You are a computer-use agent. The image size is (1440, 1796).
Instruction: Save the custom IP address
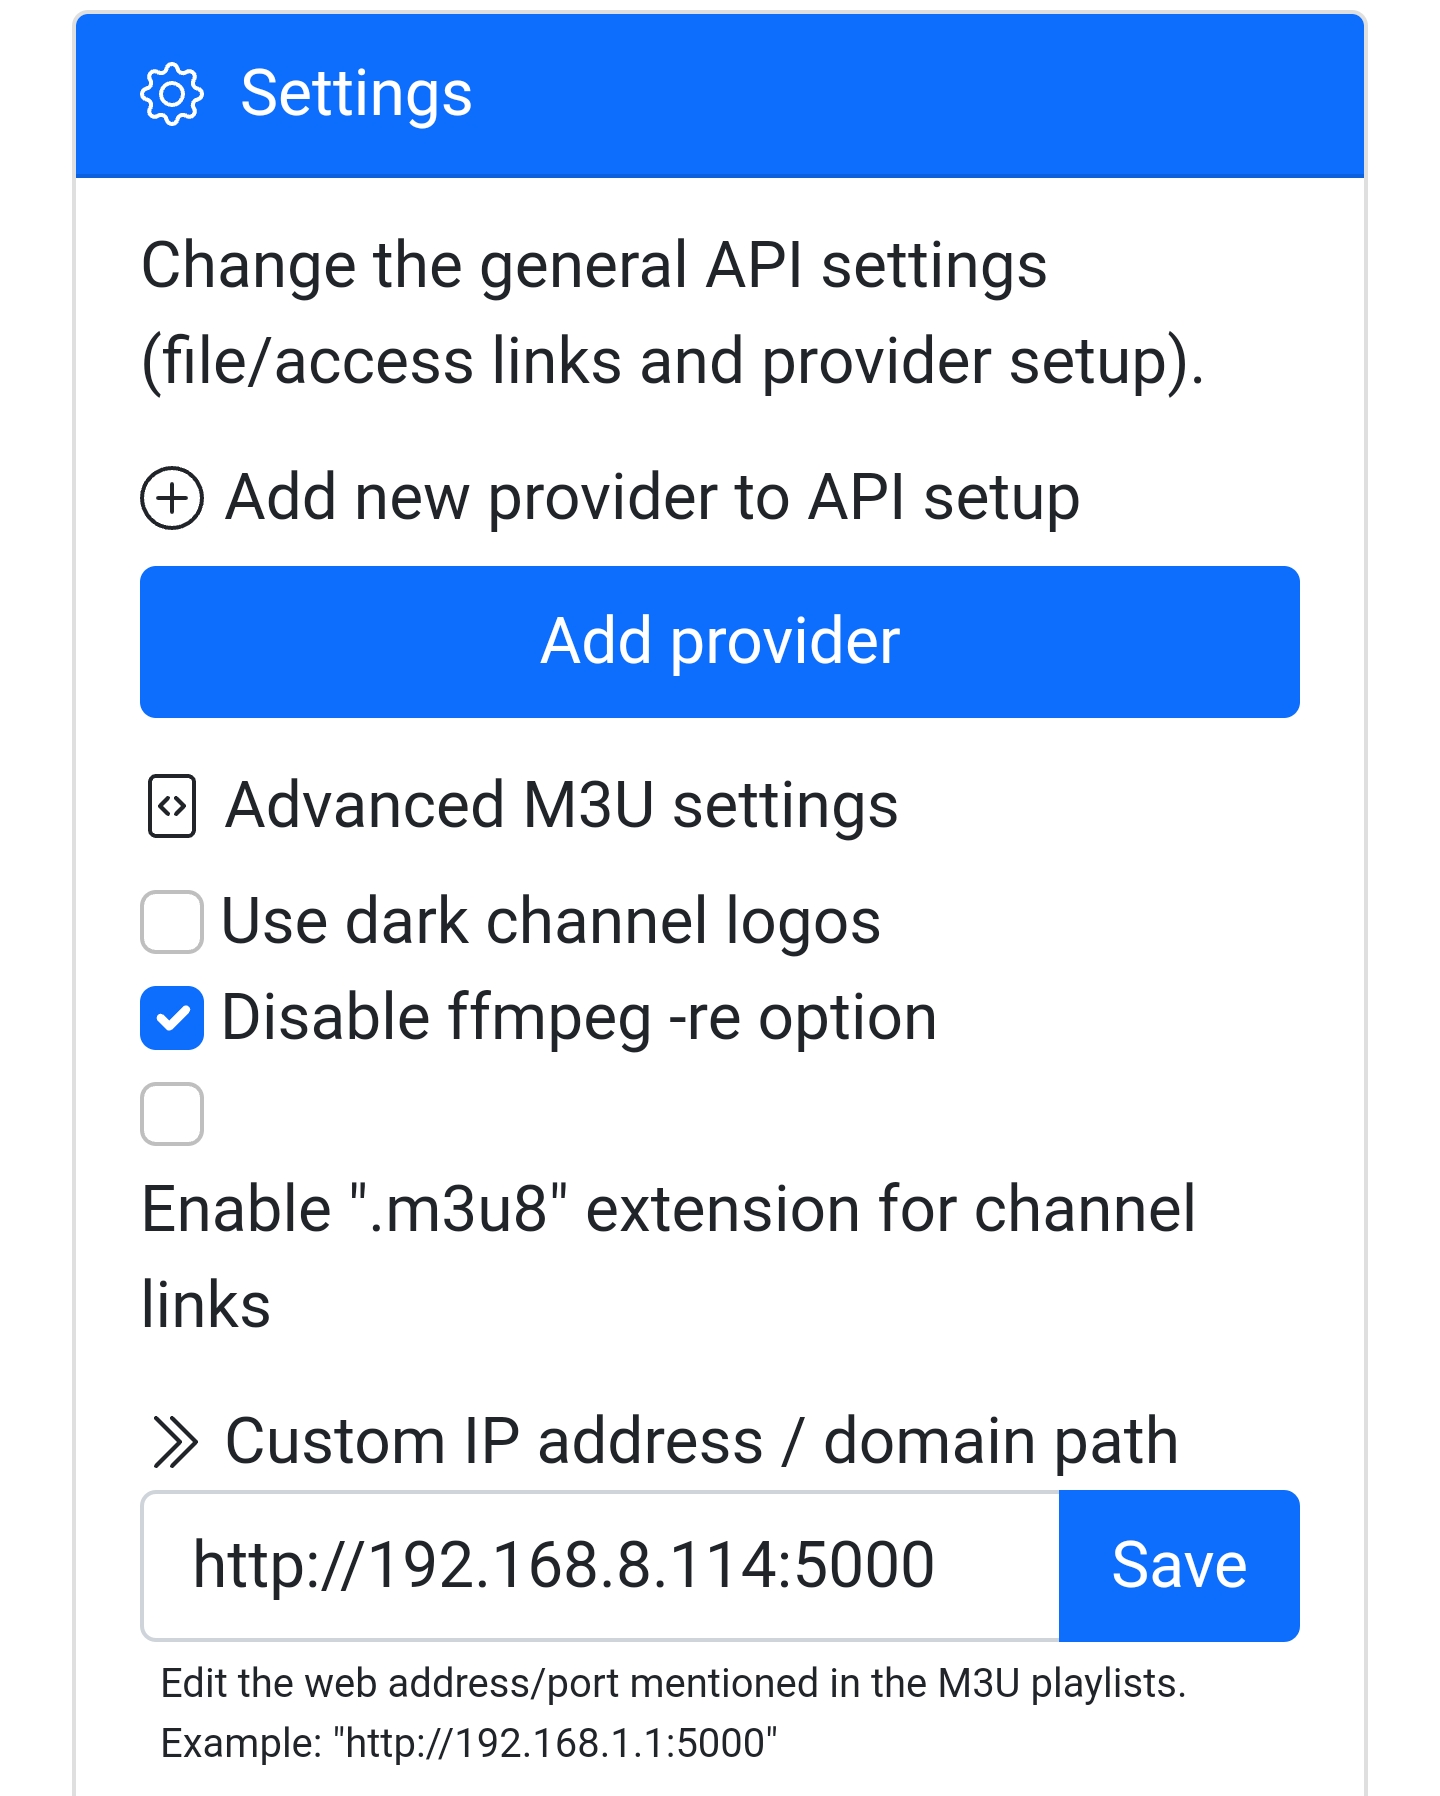[1179, 1566]
